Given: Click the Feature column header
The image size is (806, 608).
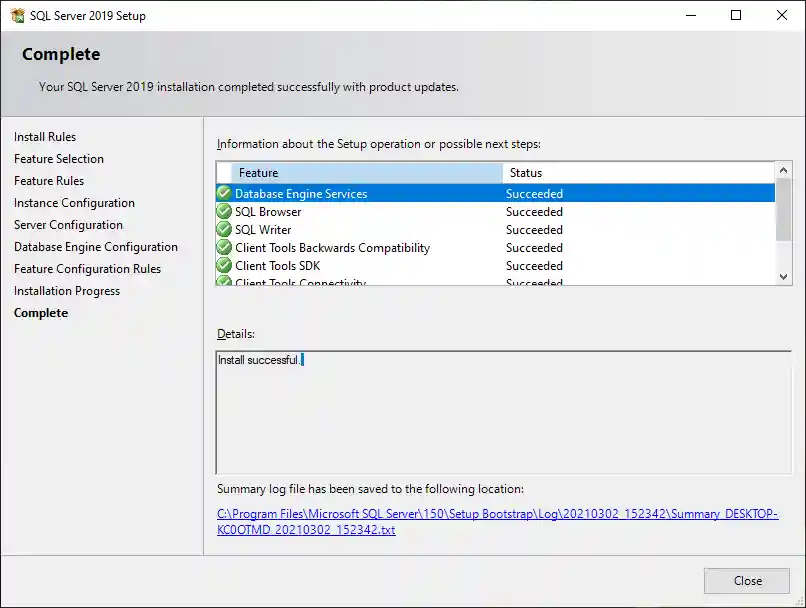Looking at the screenshot, I should pyautogui.click(x=350, y=172).
